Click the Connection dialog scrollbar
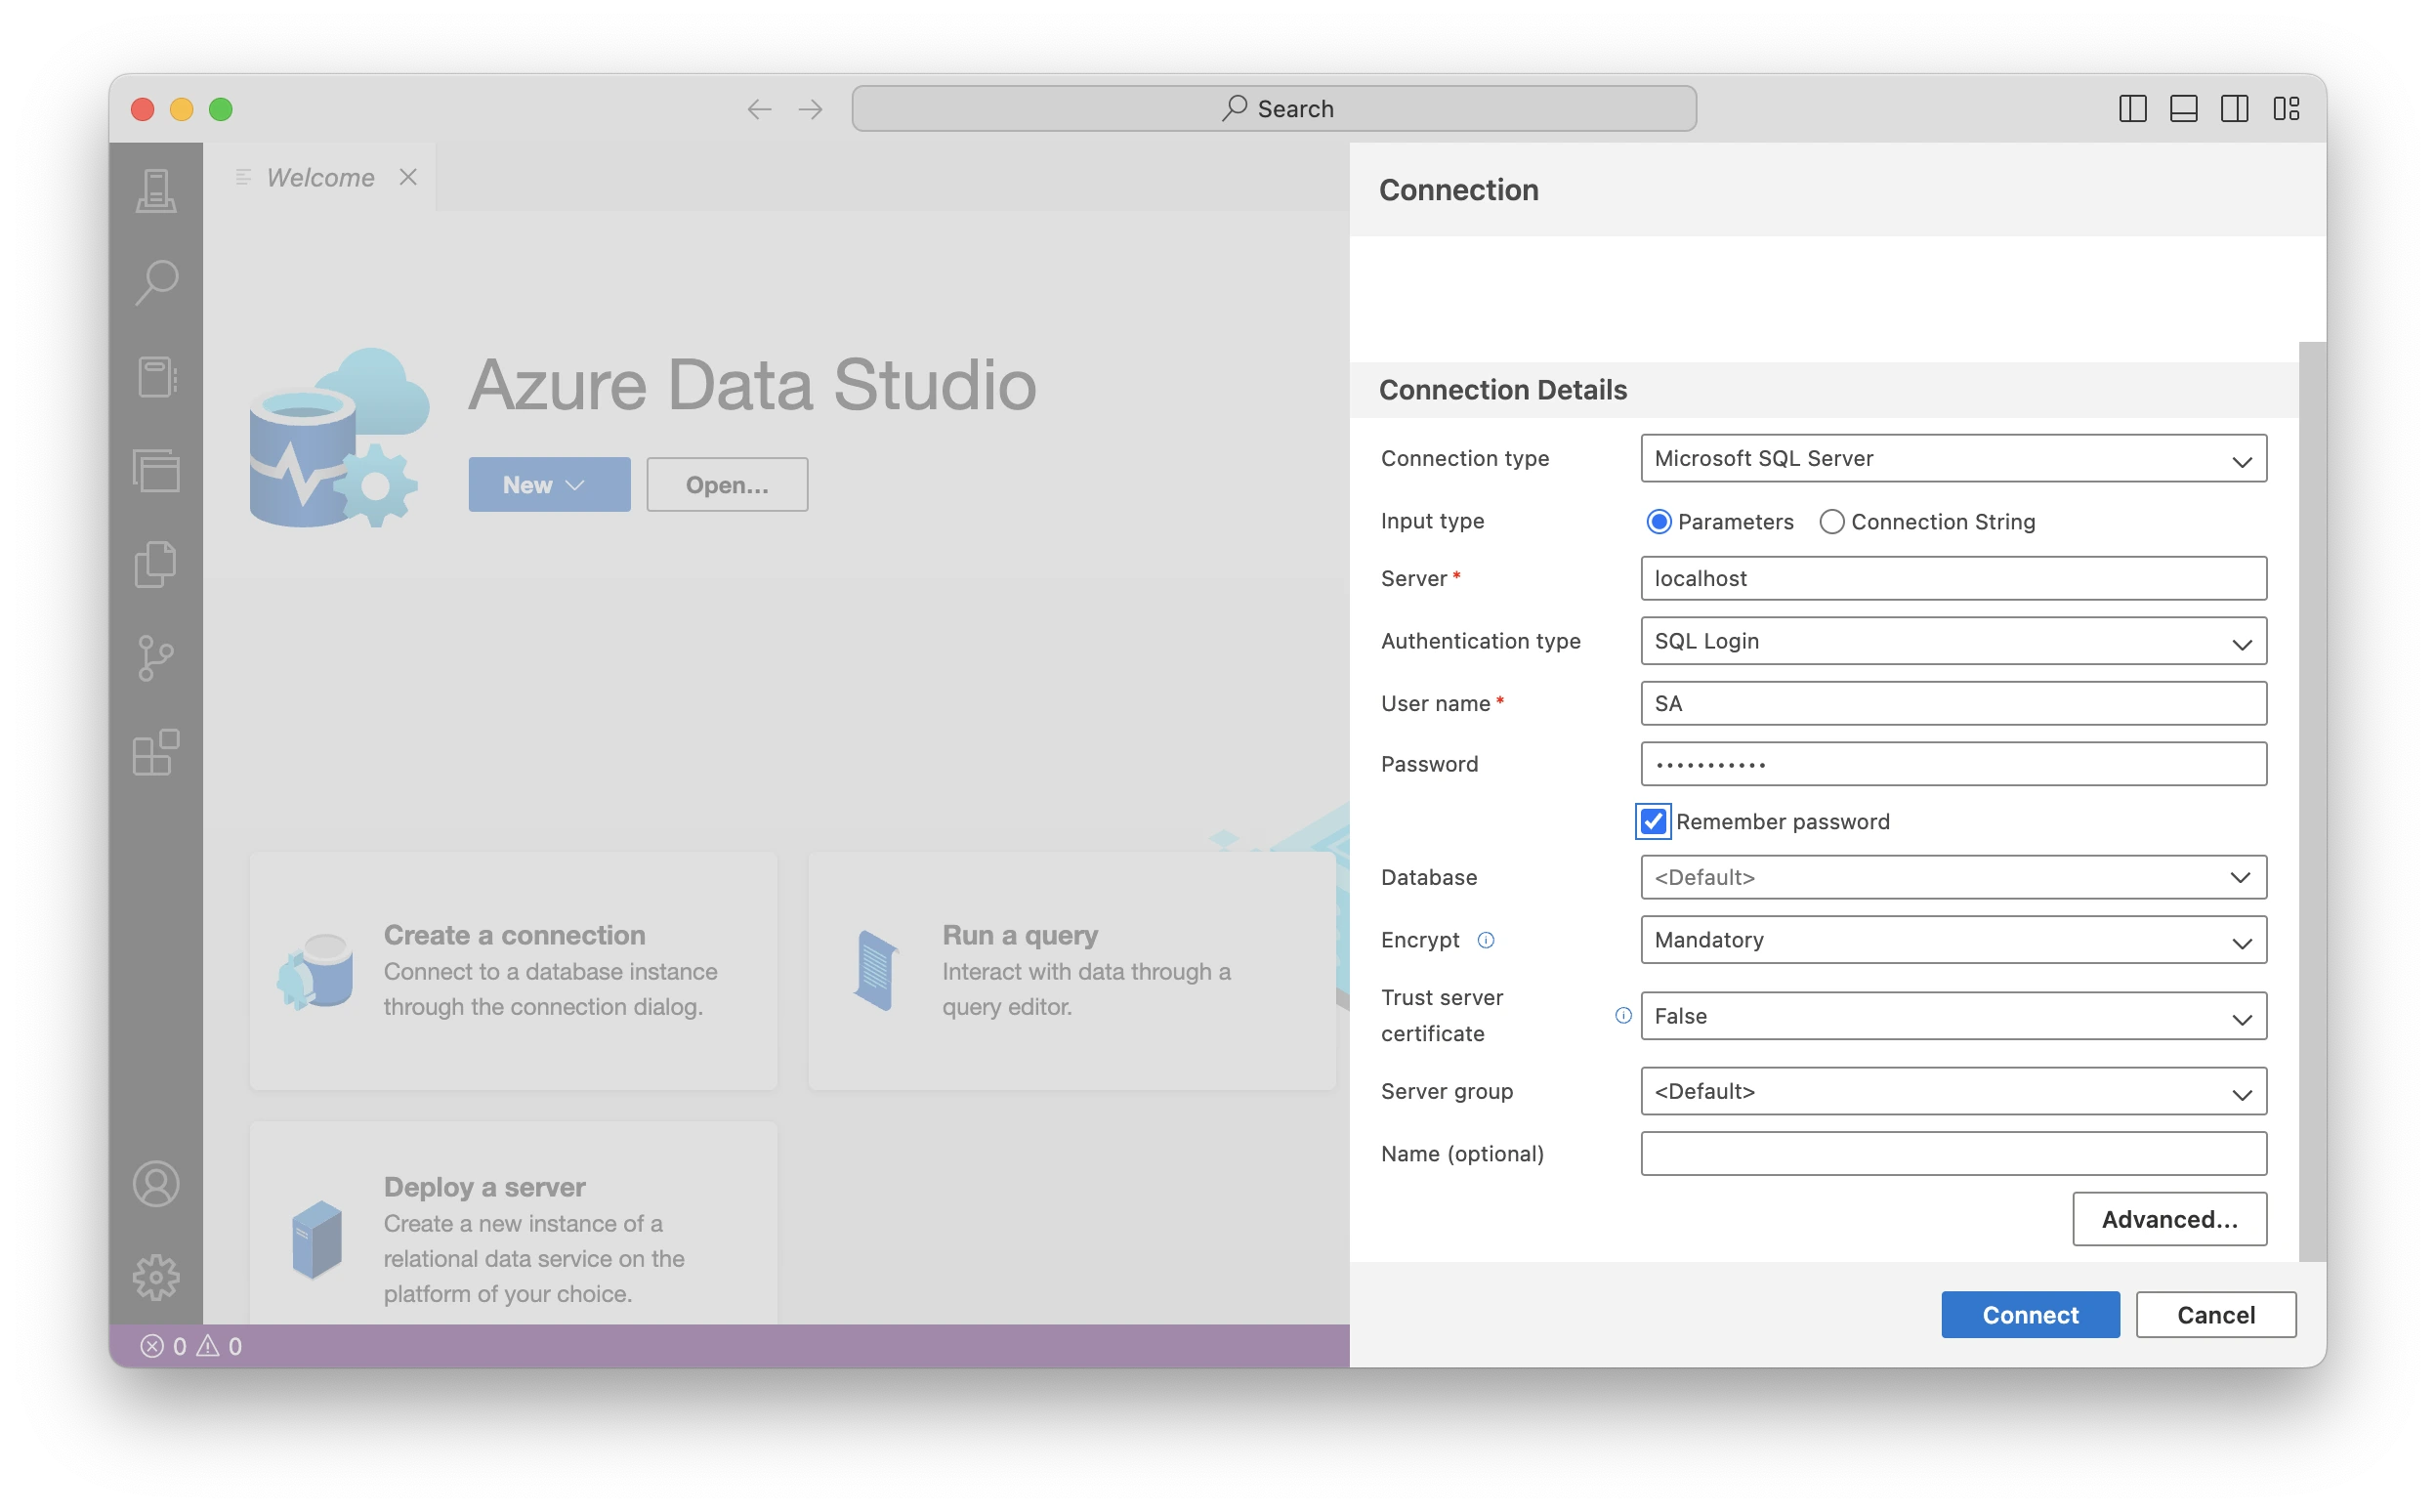This screenshot has height=1512, width=2436. [x=2313, y=803]
